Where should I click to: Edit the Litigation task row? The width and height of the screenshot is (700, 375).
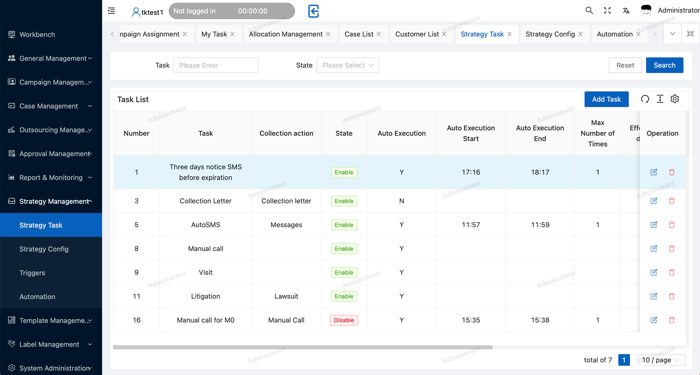(x=654, y=296)
